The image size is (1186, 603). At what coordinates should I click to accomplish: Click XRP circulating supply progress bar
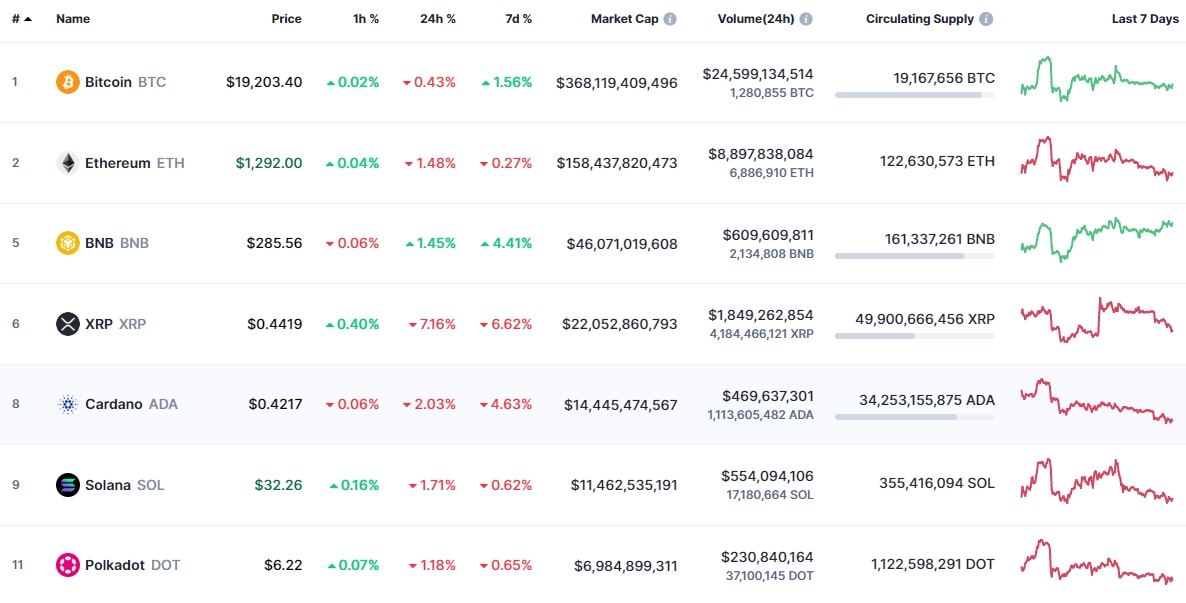point(914,336)
